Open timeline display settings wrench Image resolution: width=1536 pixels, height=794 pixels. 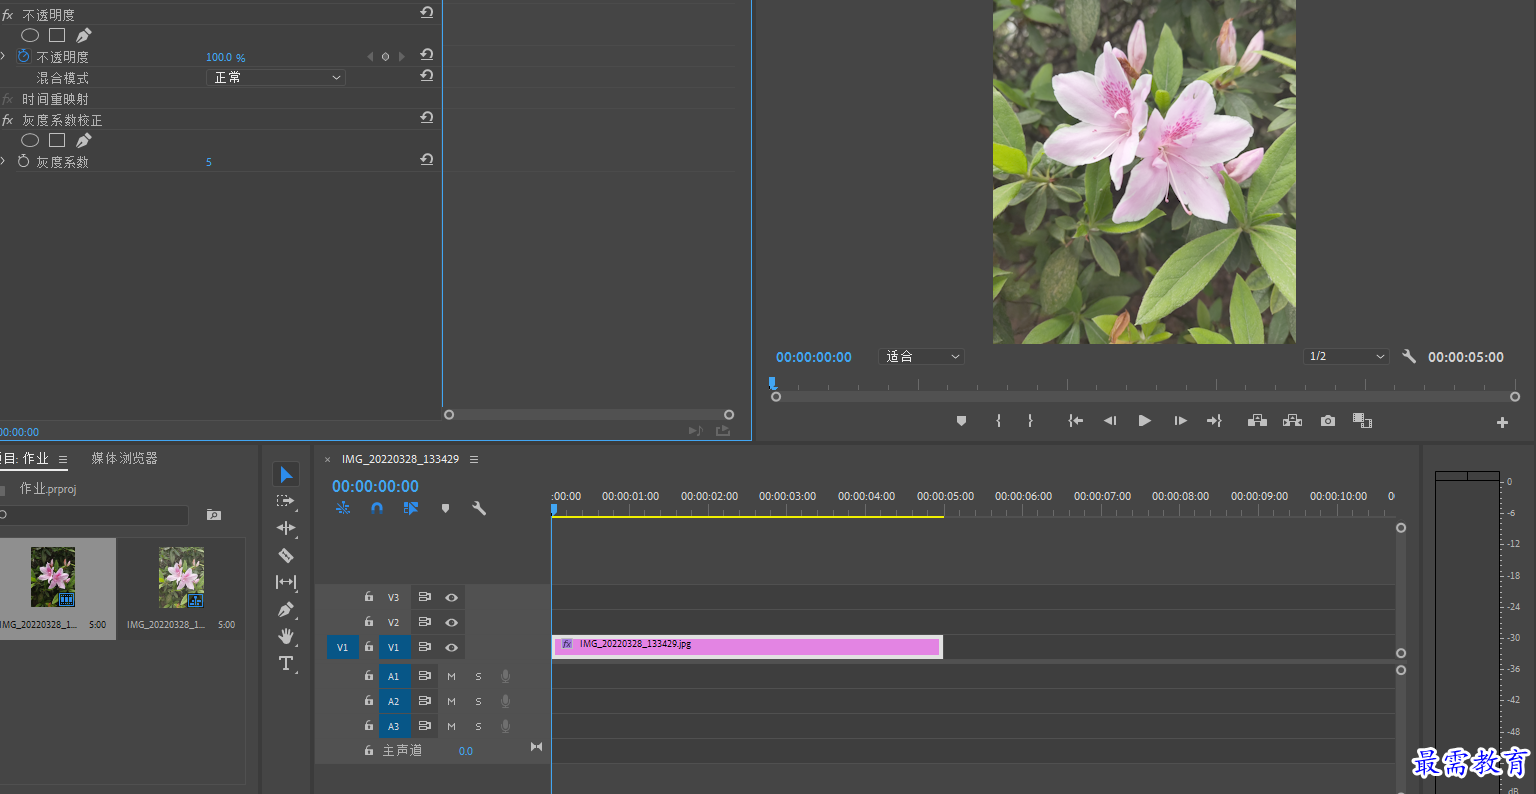479,508
